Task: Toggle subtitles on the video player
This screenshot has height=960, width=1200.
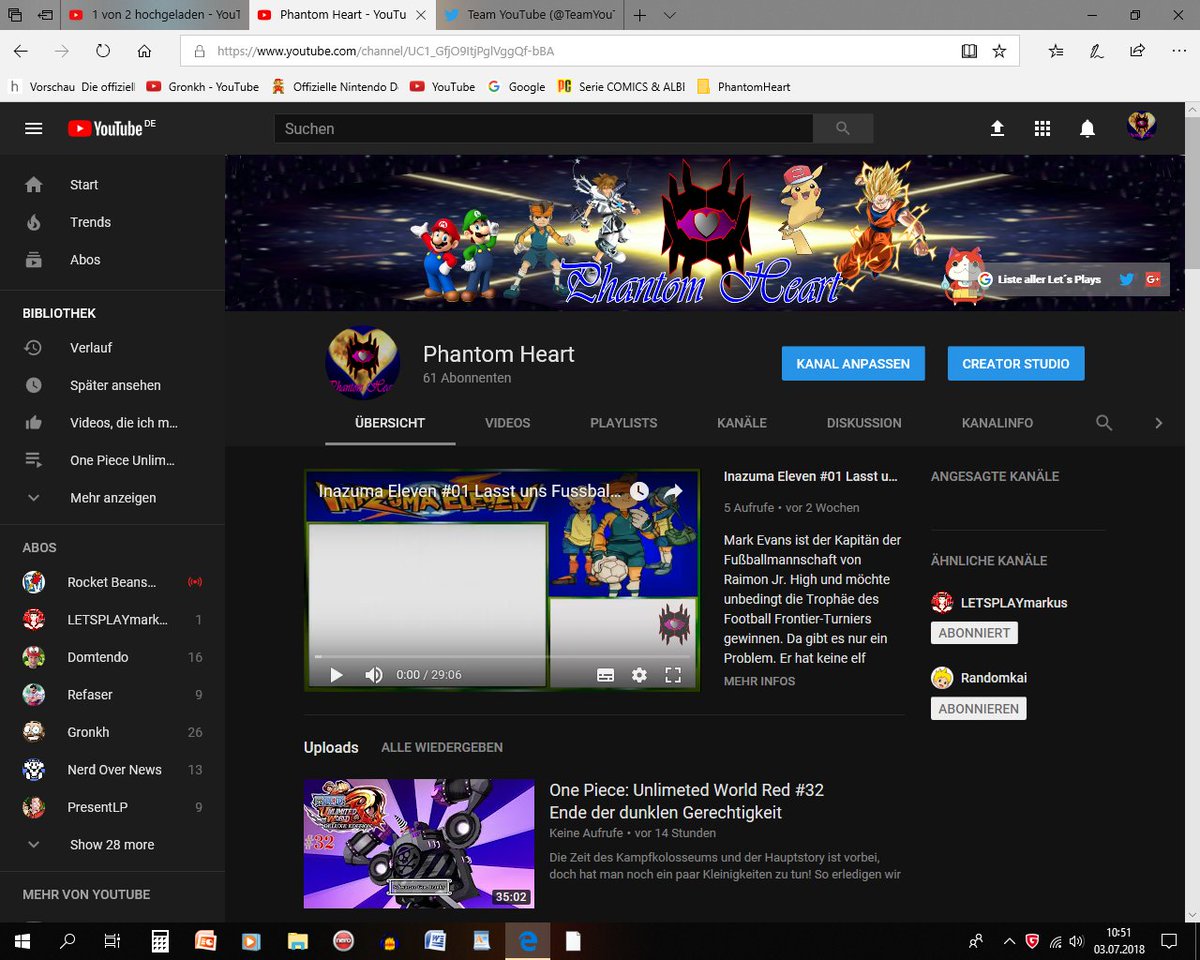Action: click(605, 675)
